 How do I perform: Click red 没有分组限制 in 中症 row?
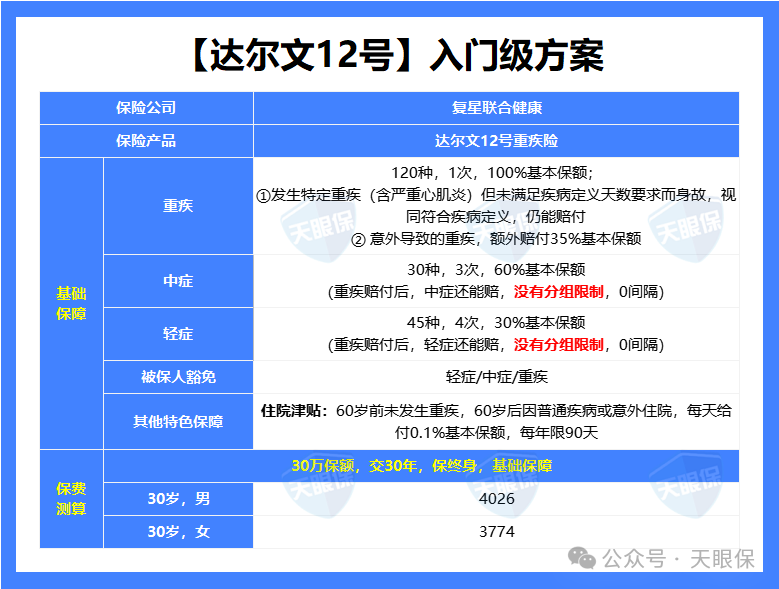pyautogui.click(x=559, y=292)
